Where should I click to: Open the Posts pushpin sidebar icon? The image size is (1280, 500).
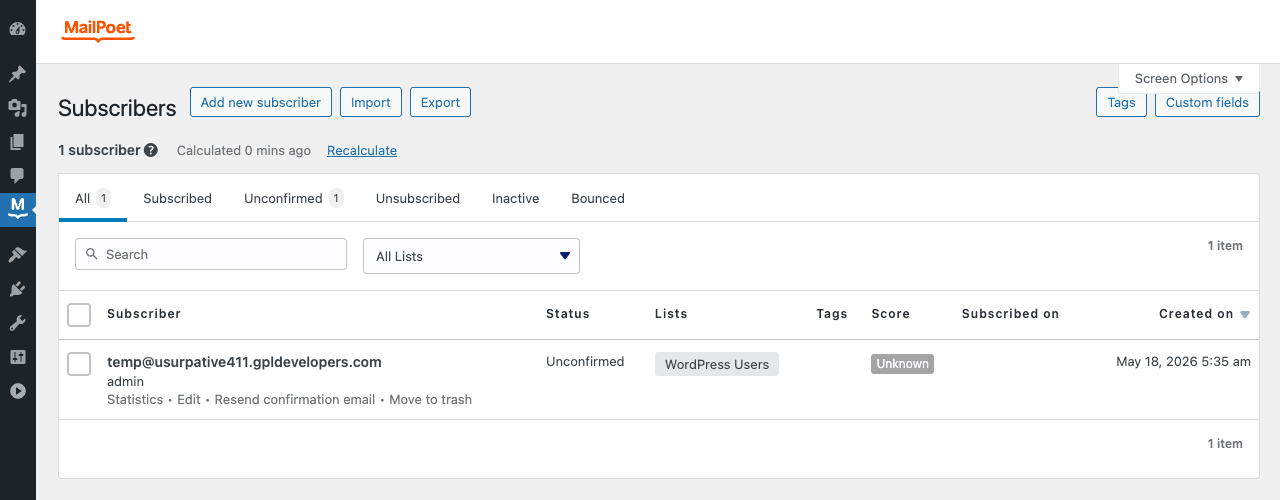coord(17,74)
